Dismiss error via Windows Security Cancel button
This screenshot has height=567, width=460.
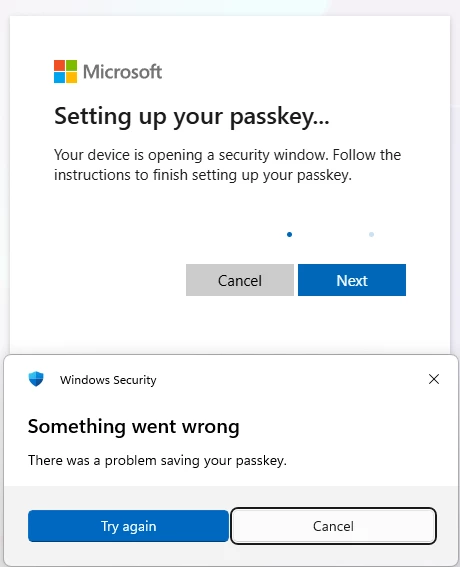(333, 526)
